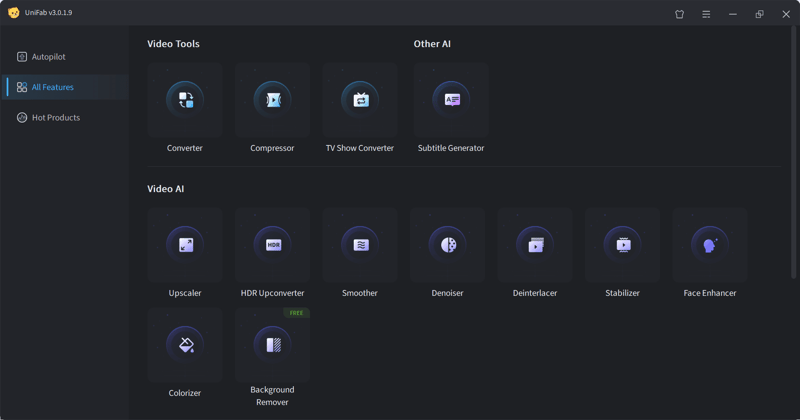Open the Background Remover tool
This screenshot has width=800, height=420.
tap(273, 345)
